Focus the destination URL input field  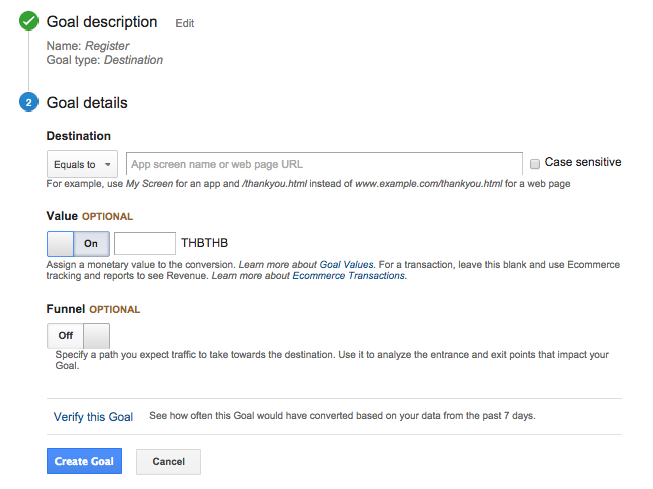(323, 164)
